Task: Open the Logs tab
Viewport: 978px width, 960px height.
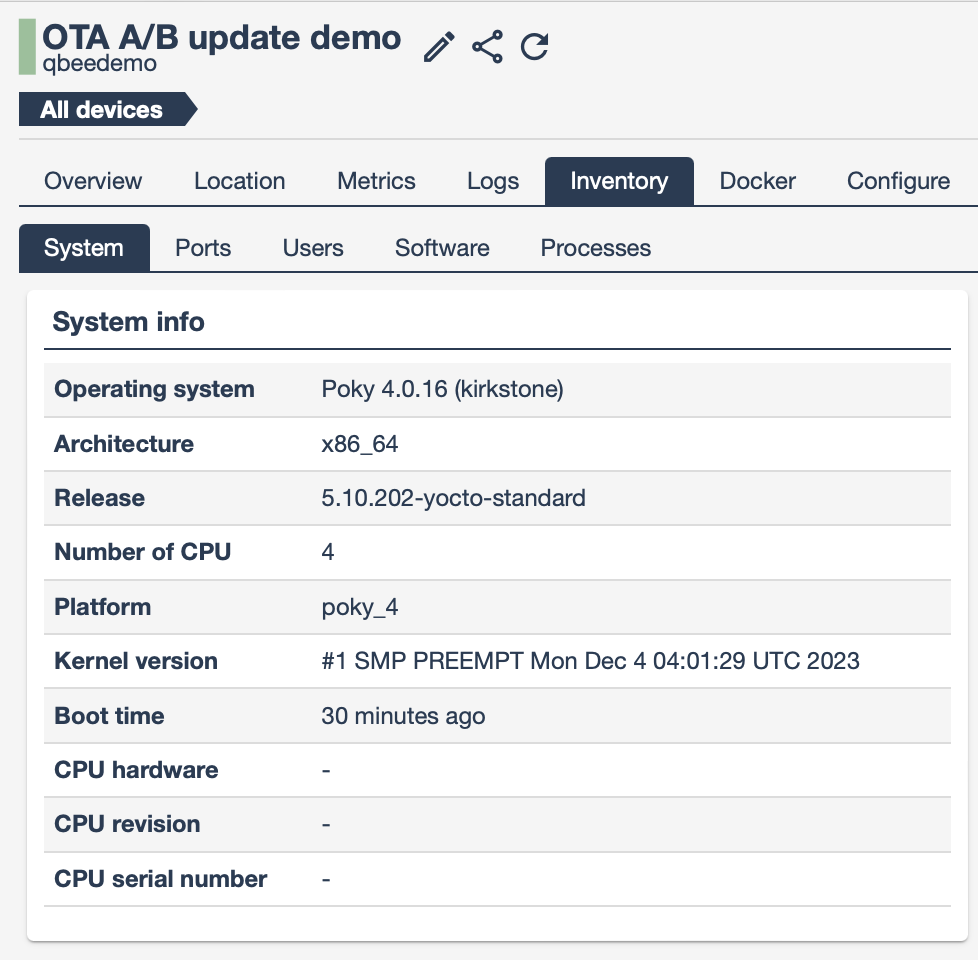Action: (x=493, y=181)
